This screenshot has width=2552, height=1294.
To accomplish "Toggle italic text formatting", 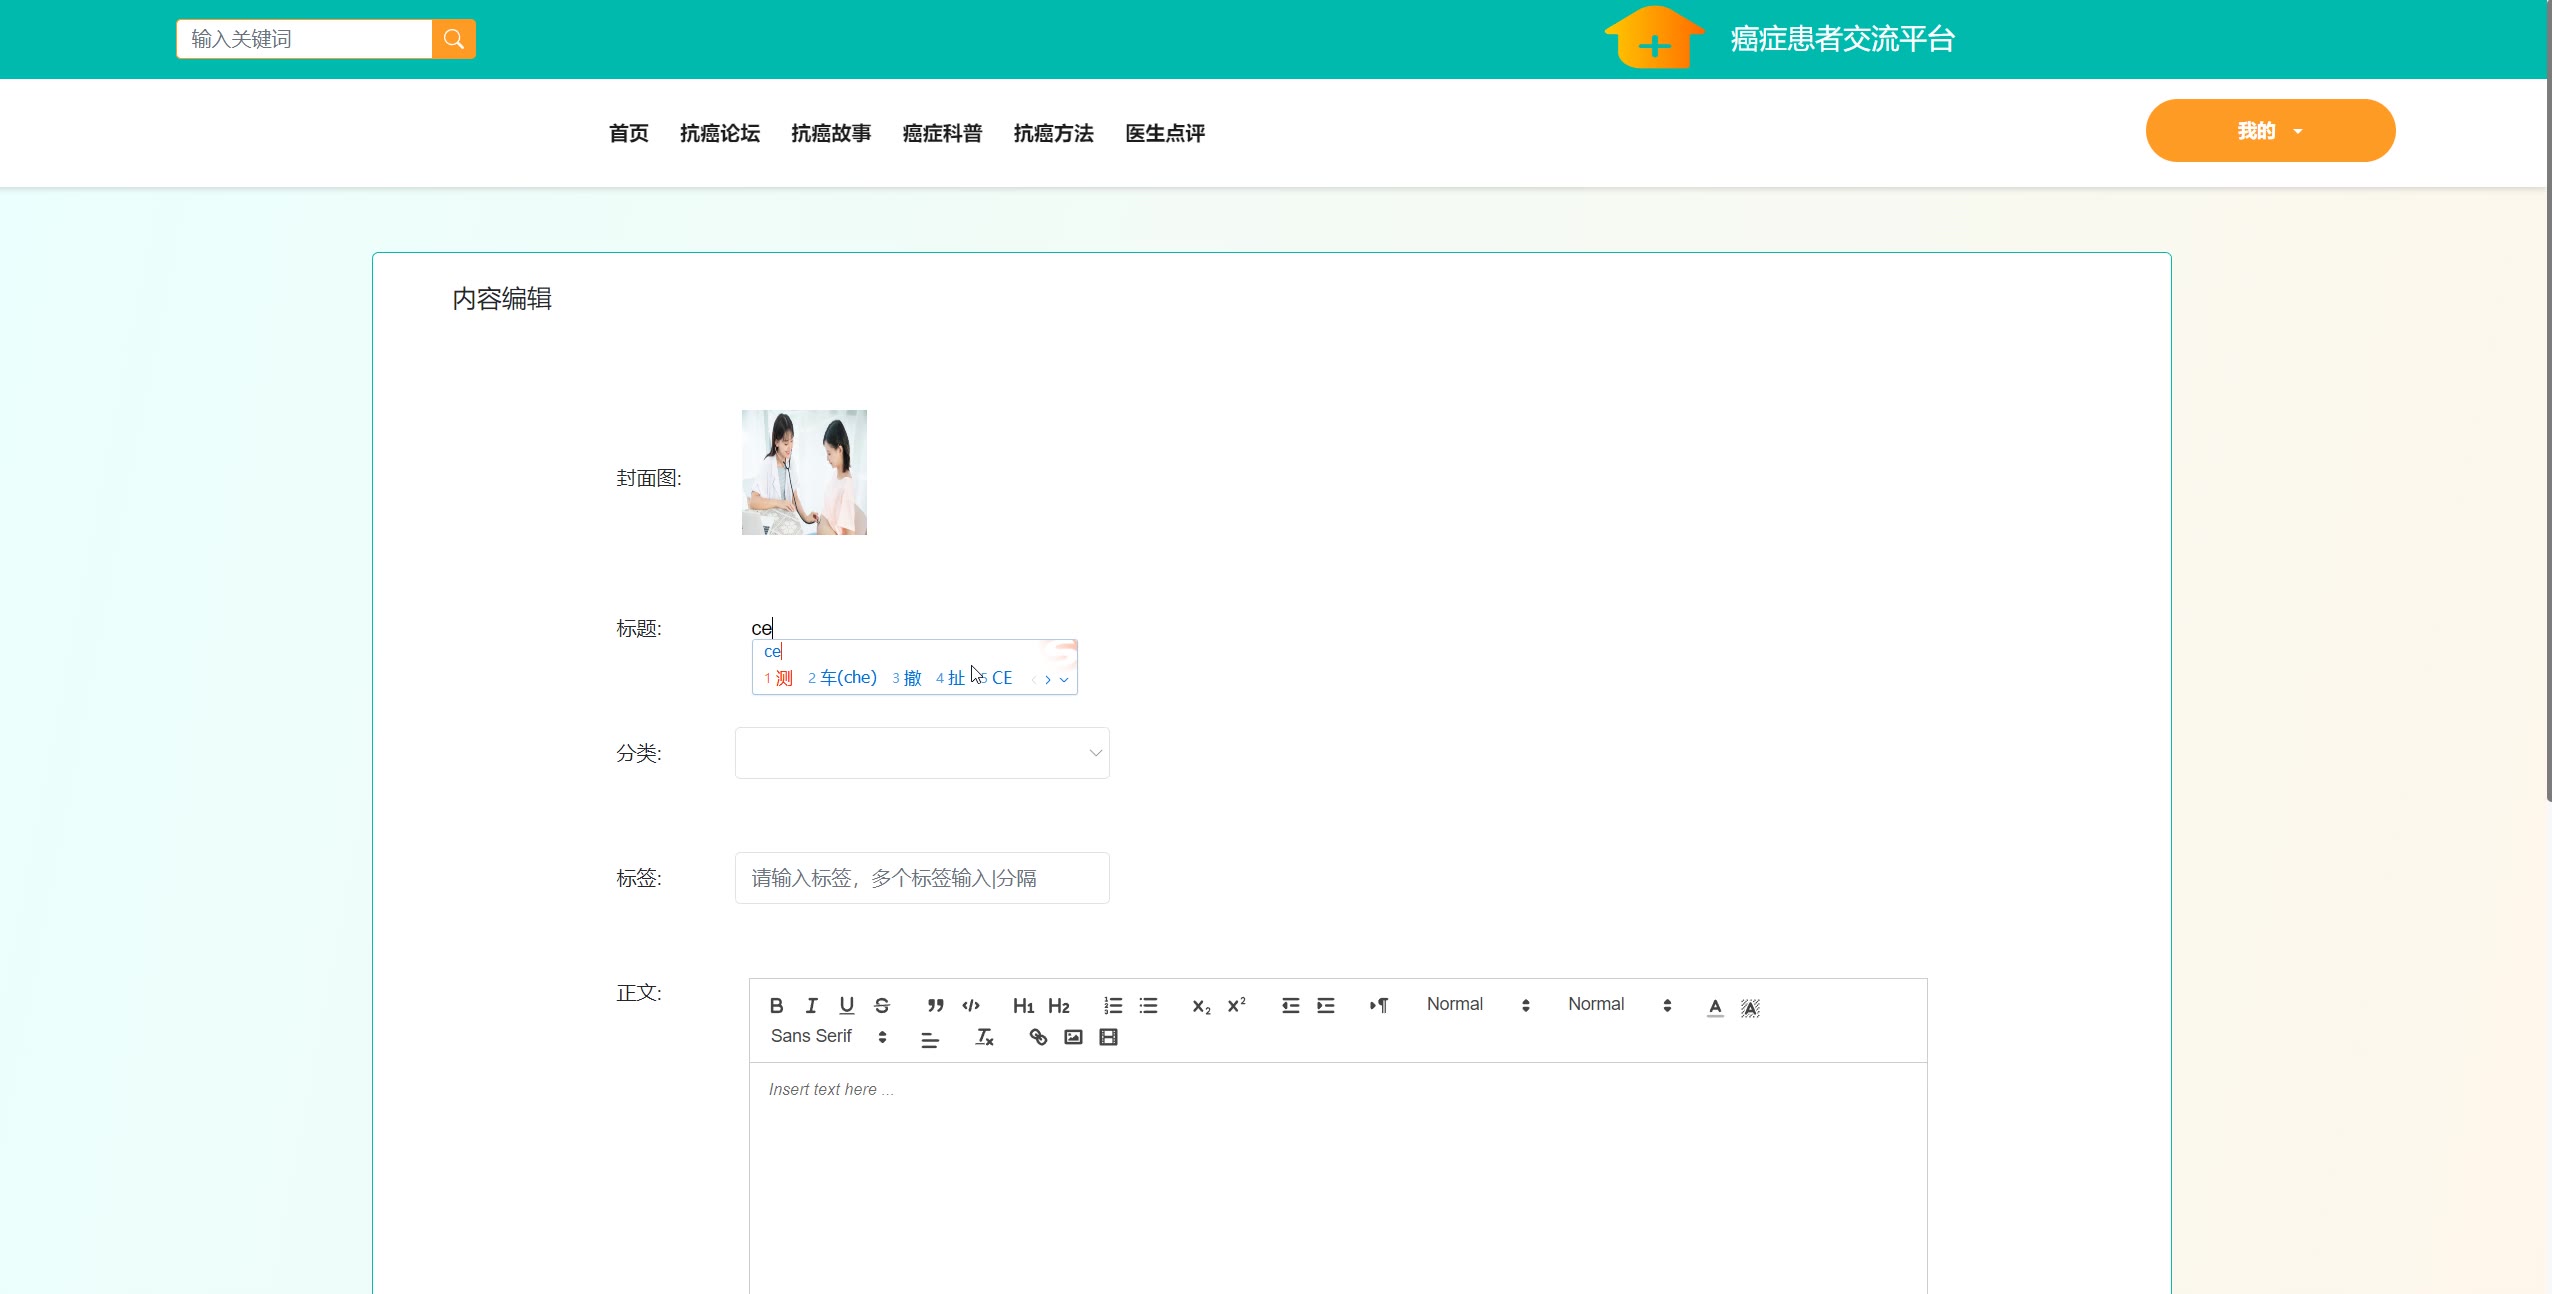I will (811, 1005).
